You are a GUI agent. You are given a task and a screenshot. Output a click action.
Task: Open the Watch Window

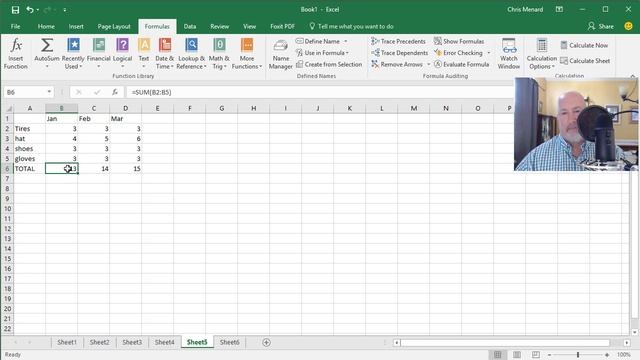point(509,54)
